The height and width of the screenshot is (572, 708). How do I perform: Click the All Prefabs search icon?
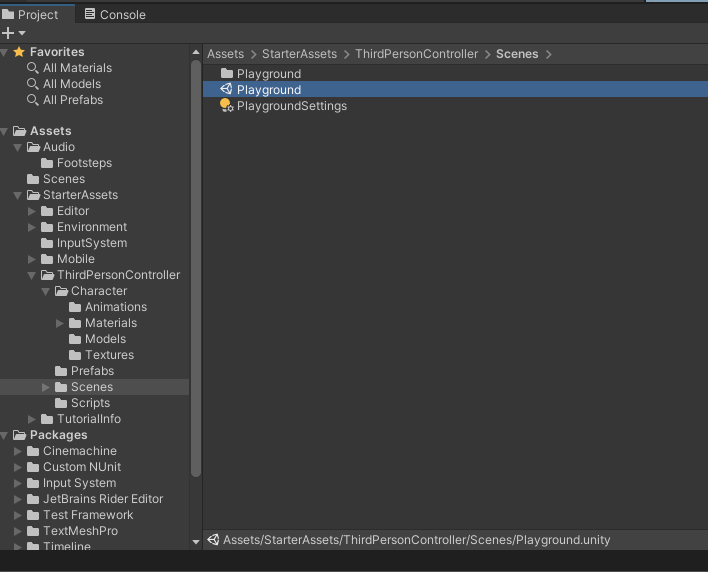[x=33, y=100]
